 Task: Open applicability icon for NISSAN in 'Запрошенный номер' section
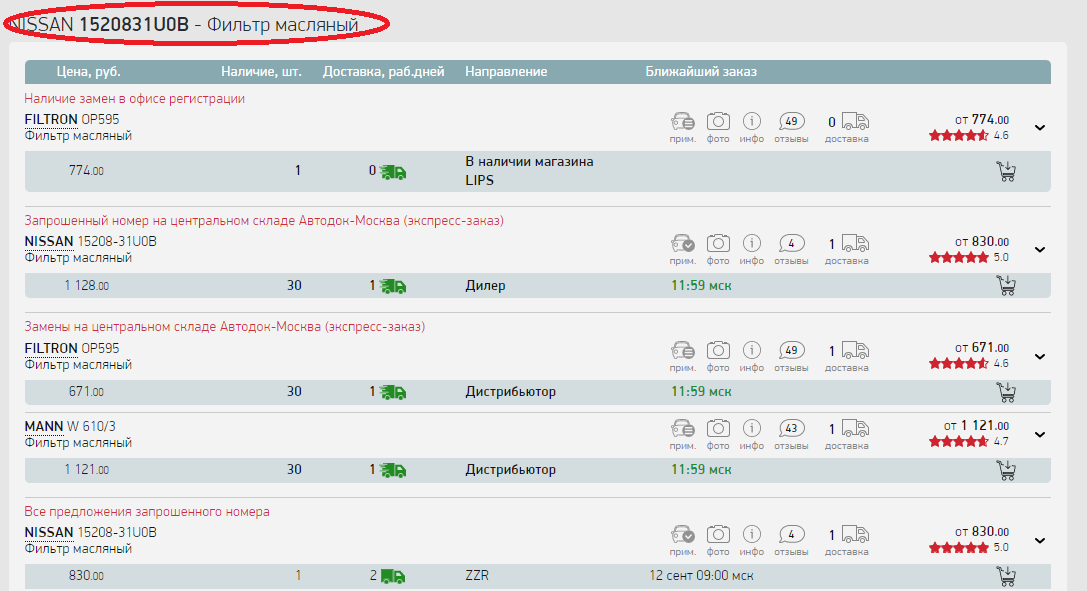[683, 244]
